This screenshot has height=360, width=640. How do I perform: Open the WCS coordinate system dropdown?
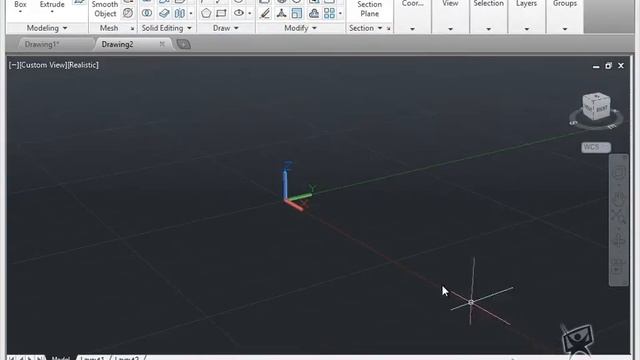pos(596,147)
